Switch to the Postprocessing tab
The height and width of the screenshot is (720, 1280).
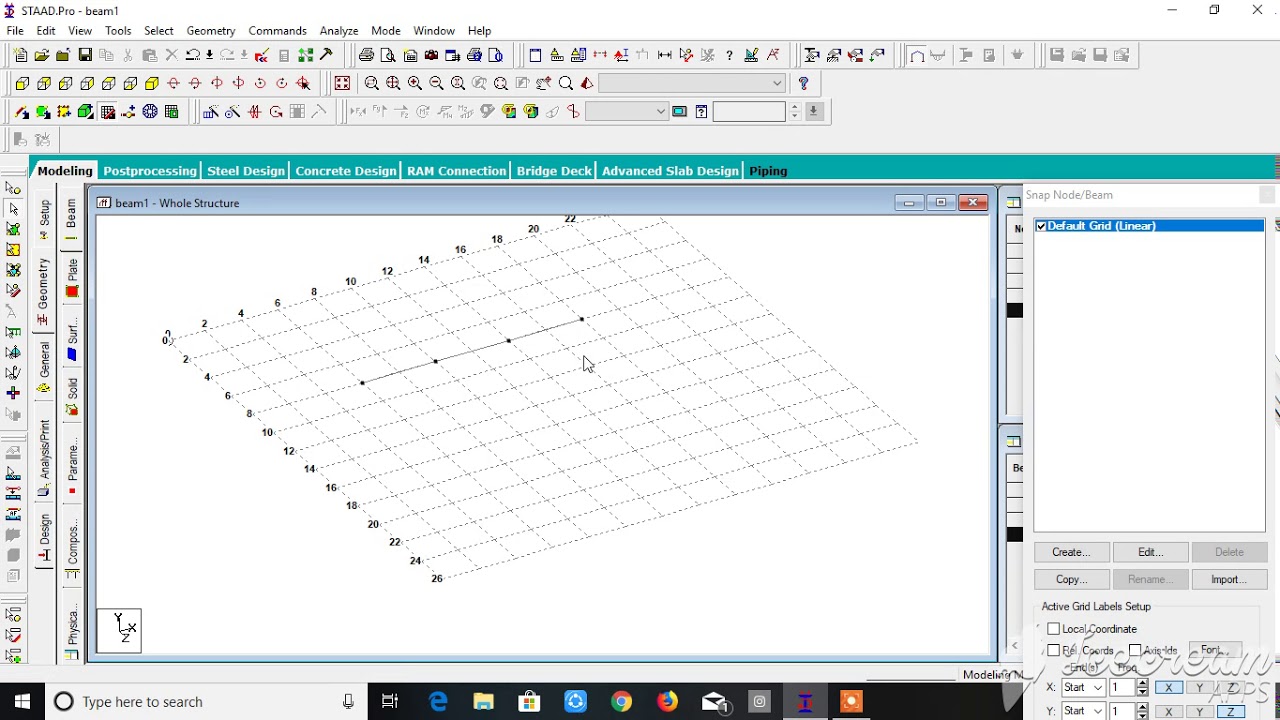click(150, 171)
